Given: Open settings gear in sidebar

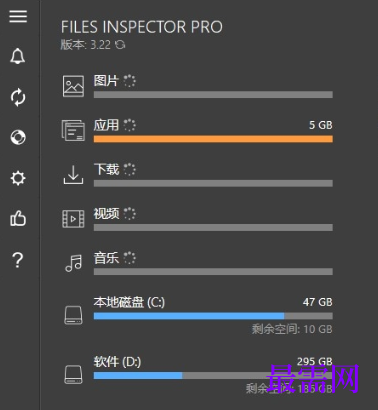Looking at the screenshot, I should pos(18,178).
